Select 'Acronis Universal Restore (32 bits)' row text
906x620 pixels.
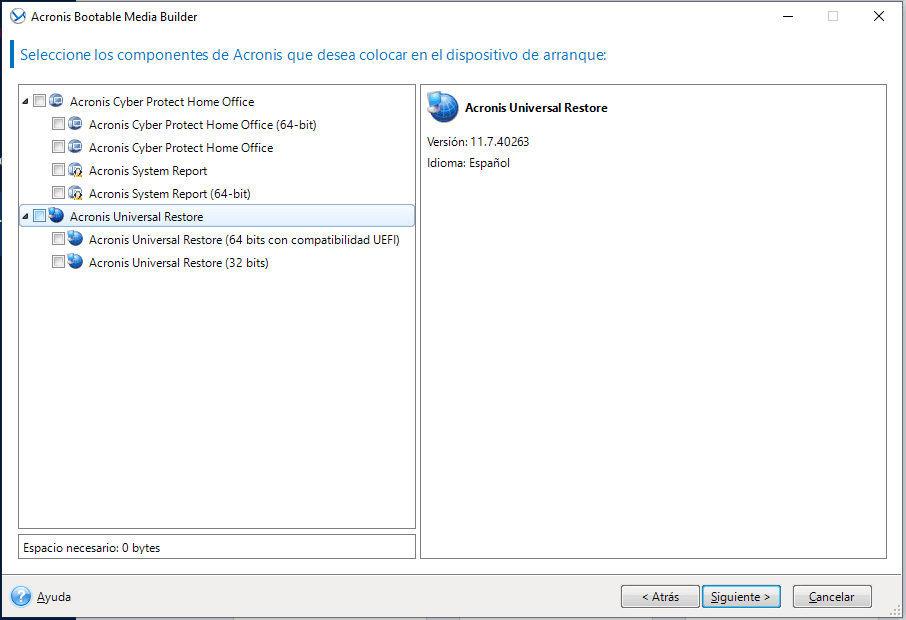(179, 263)
